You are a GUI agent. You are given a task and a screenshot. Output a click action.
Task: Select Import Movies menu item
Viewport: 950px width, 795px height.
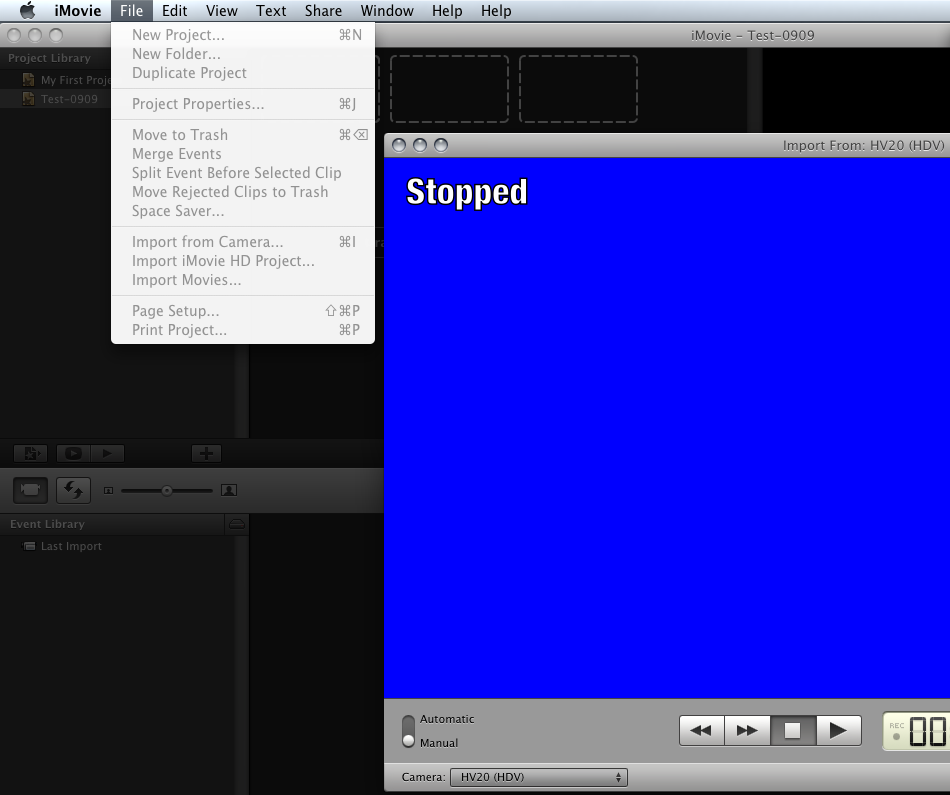tap(243, 280)
